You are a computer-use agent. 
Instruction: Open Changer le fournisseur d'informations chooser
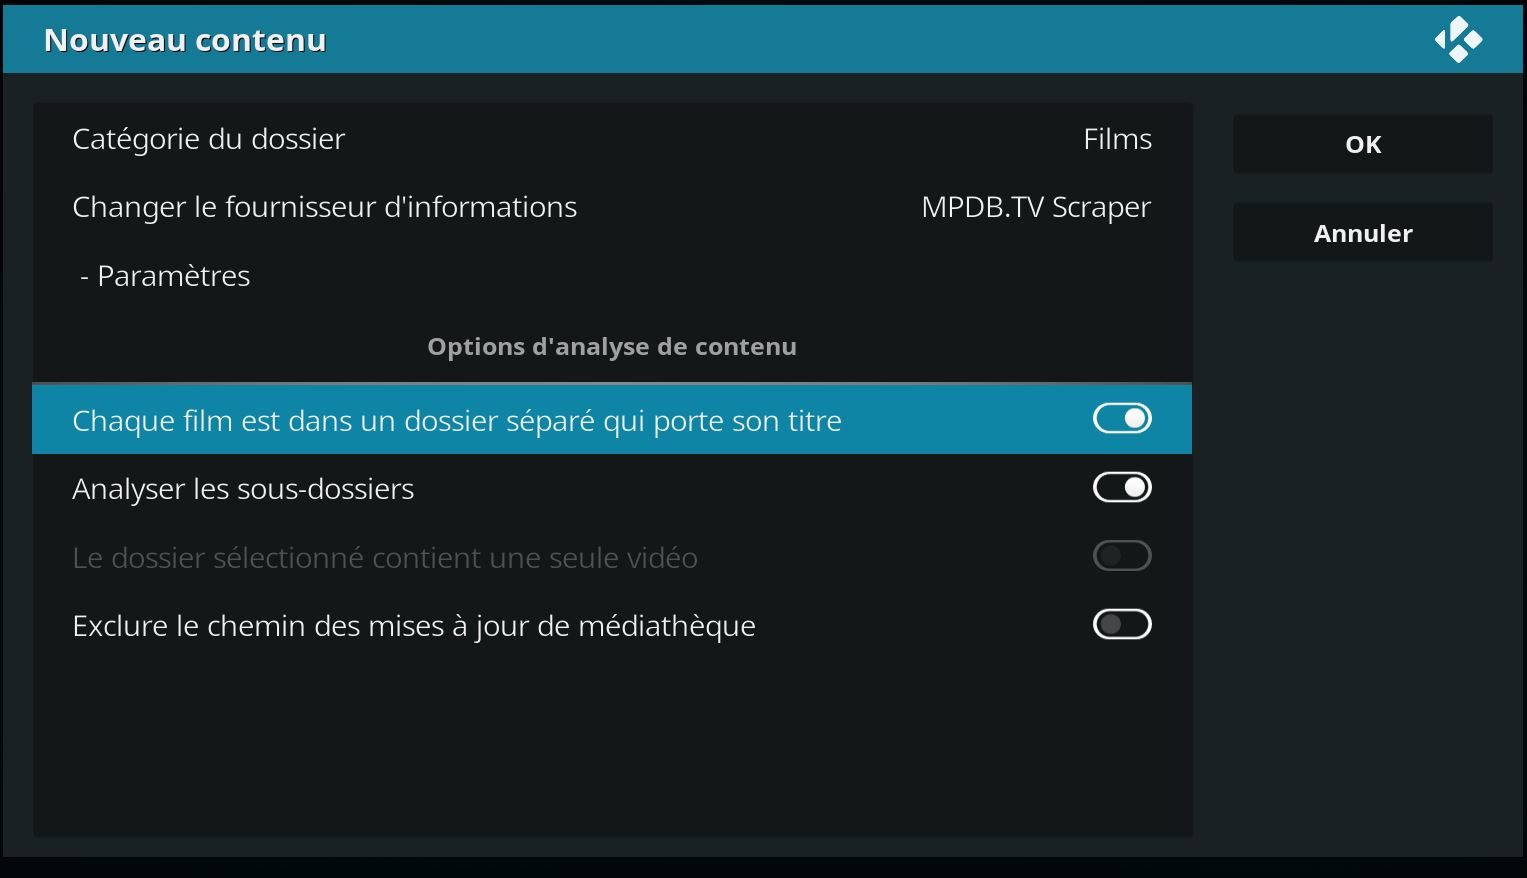[612, 207]
